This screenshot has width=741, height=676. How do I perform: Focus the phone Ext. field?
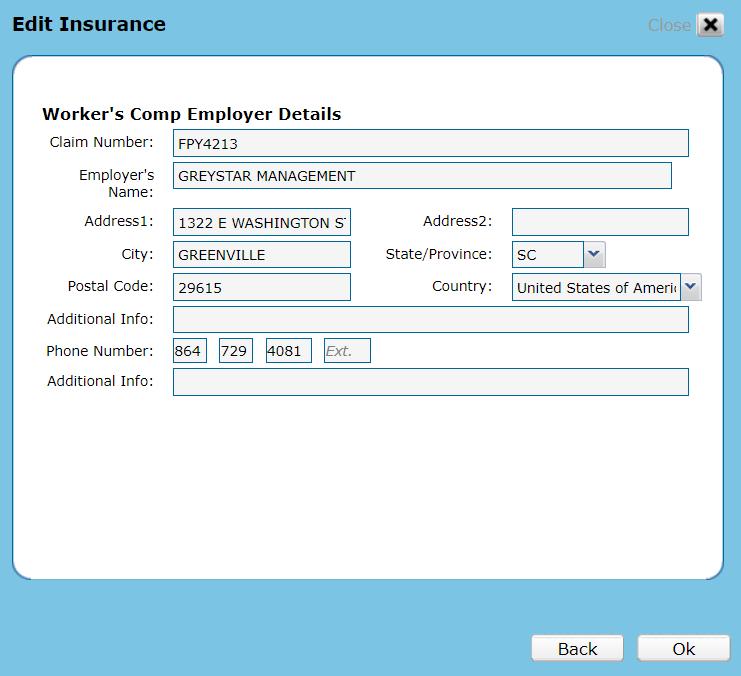(347, 351)
